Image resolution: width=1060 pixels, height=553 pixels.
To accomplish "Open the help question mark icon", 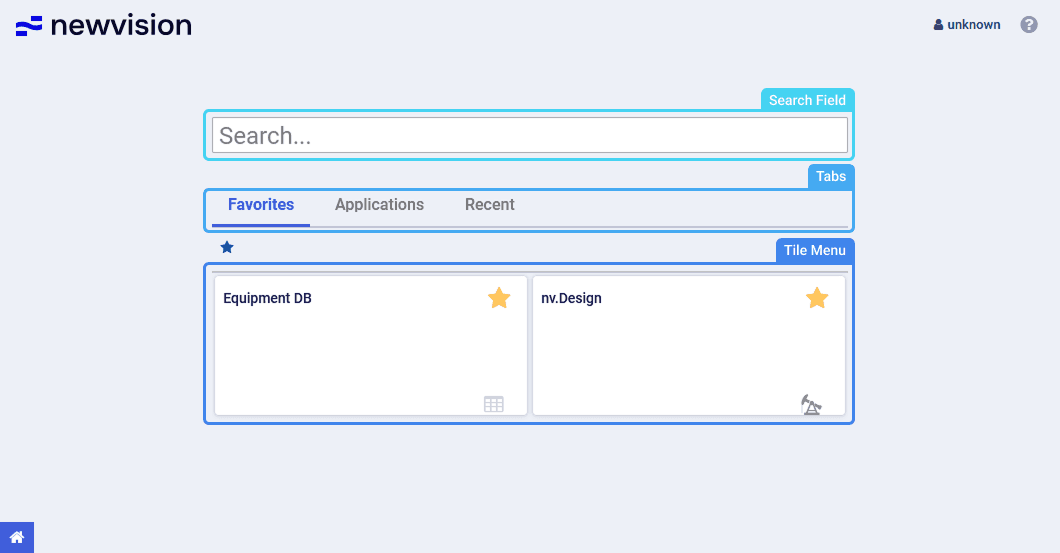I will click(1028, 25).
